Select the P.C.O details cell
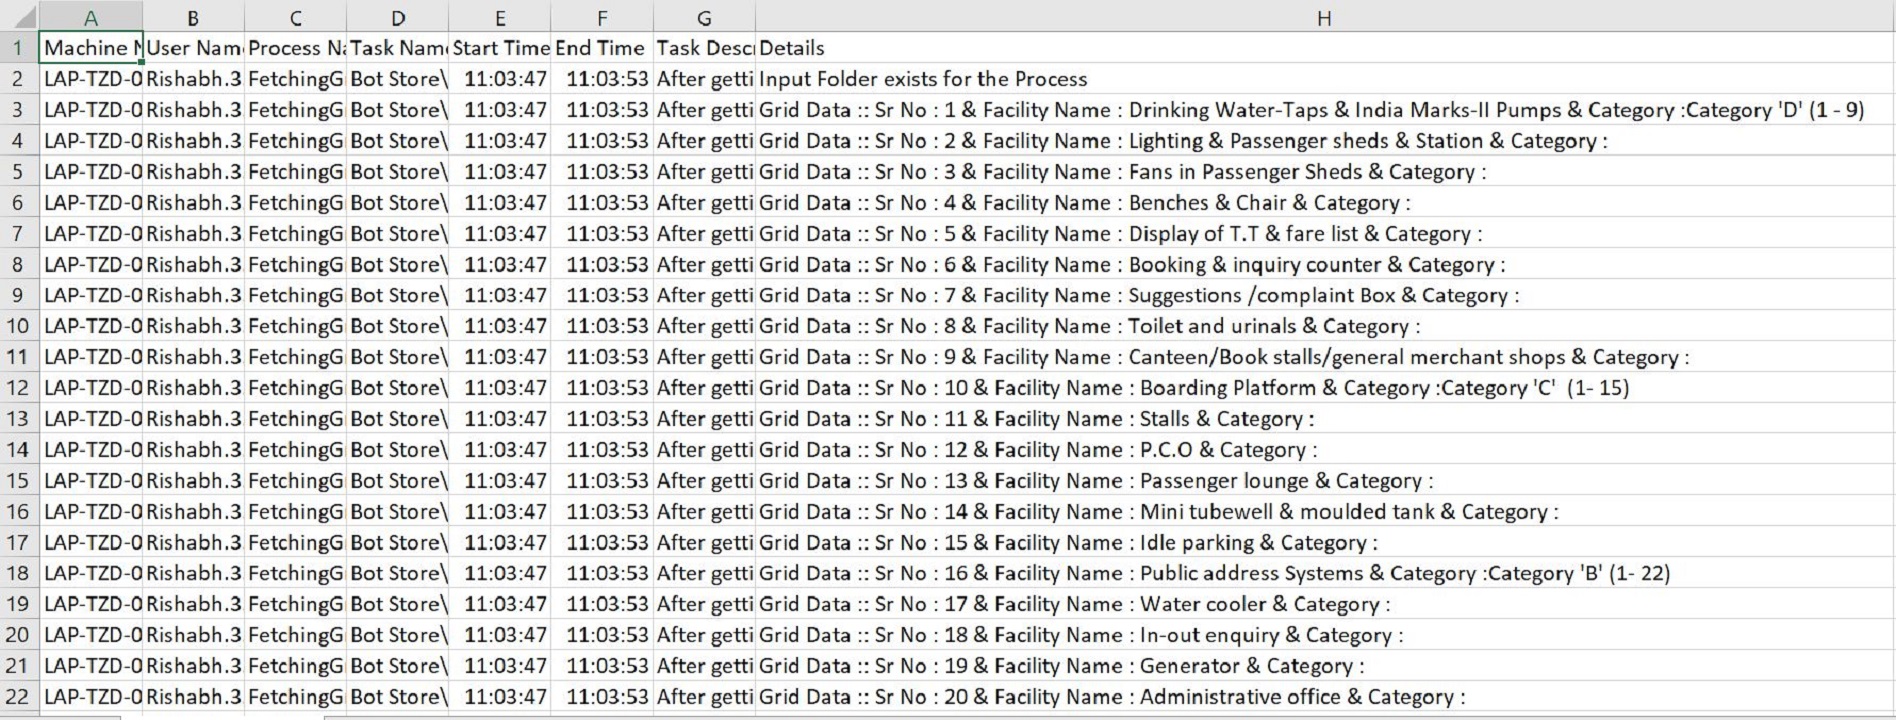The height and width of the screenshot is (720, 1896). click(x=1324, y=450)
